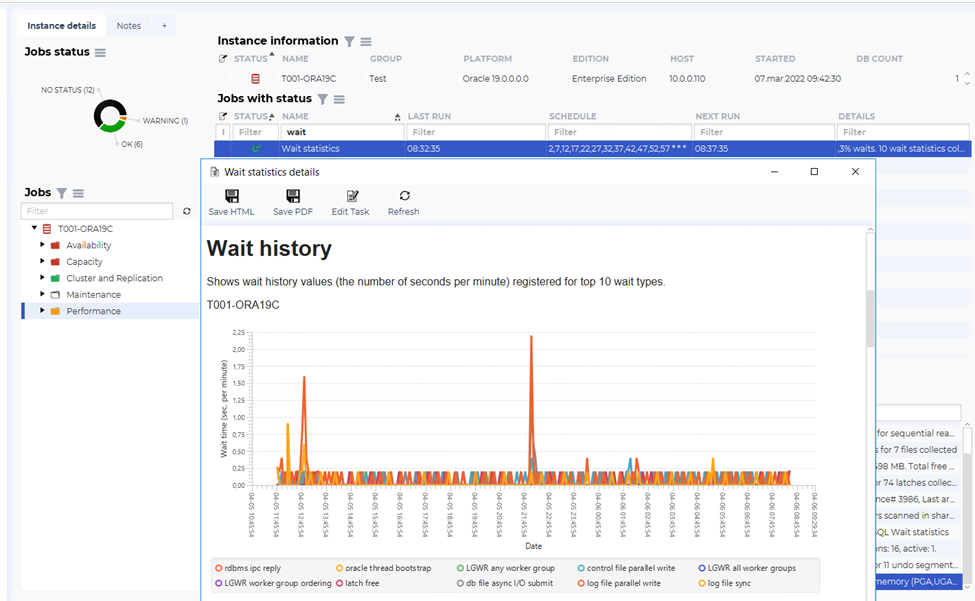Refresh the Wait statistics details
The image size is (975, 601).
click(x=404, y=197)
